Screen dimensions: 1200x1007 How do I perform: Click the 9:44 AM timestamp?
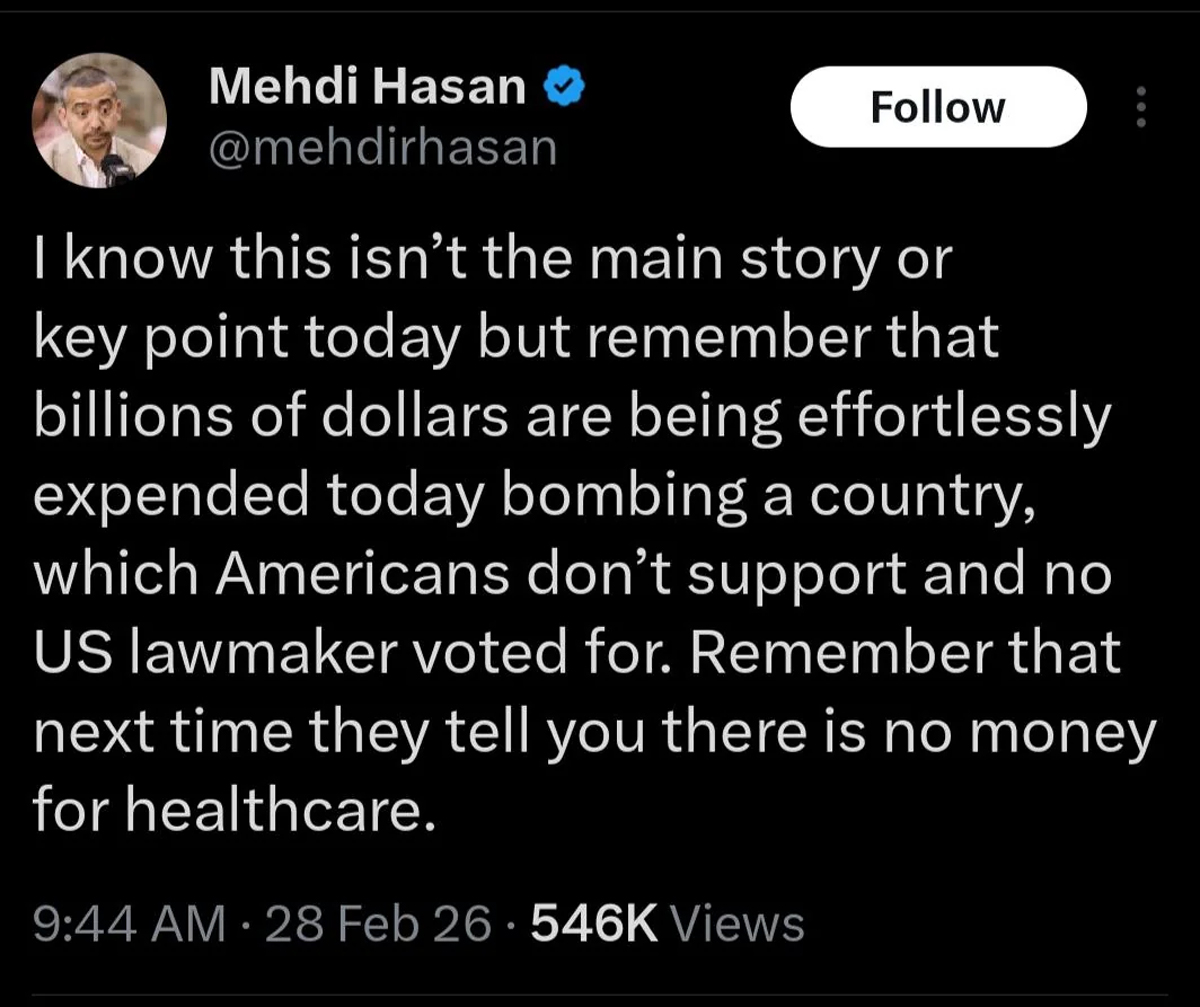click(129, 923)
